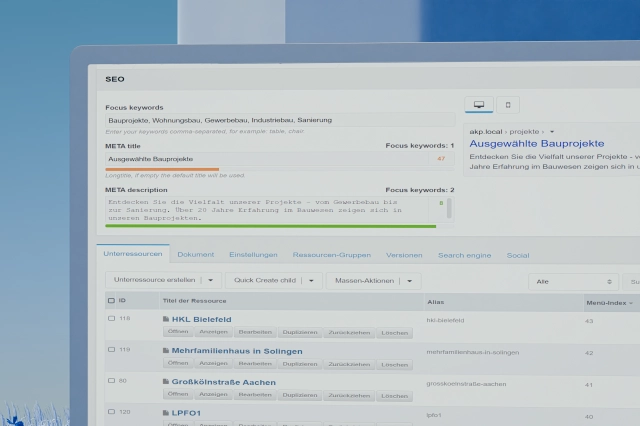Tick the select-all checkbox in ID header
Screen dimensions: 640x426
(111, 301)
